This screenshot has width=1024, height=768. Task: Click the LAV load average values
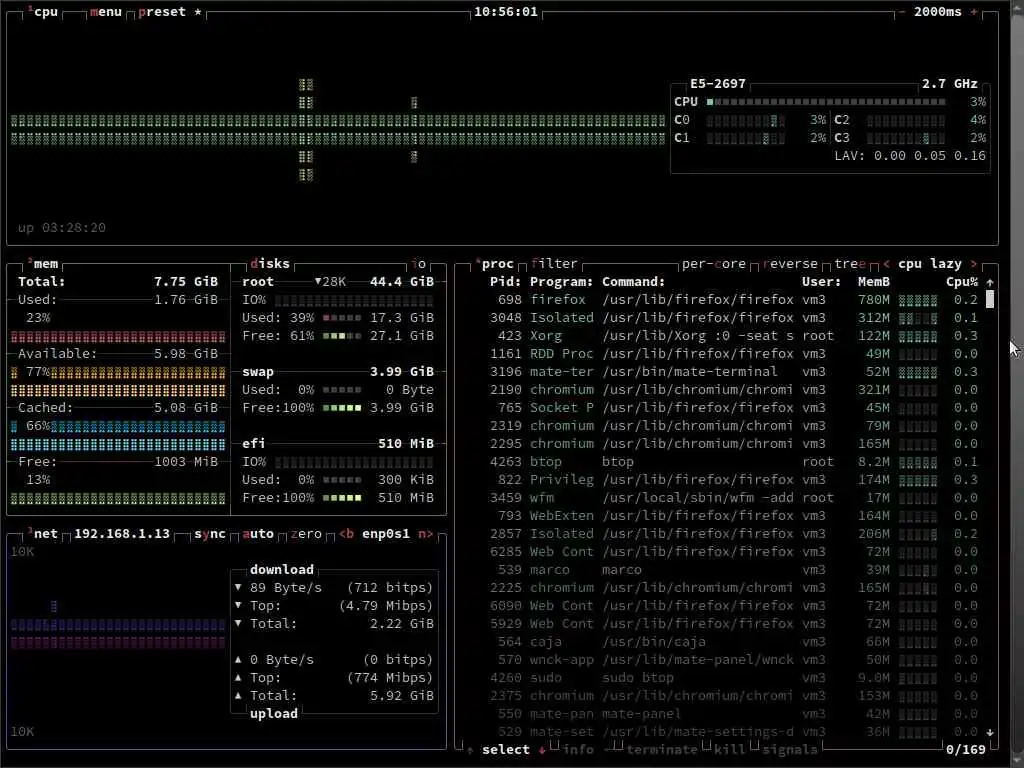[910, 156]
